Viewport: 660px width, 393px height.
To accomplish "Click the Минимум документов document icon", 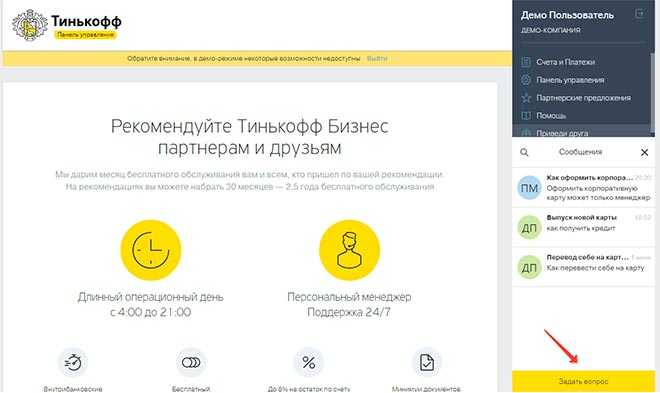I will tap(426, 362).
